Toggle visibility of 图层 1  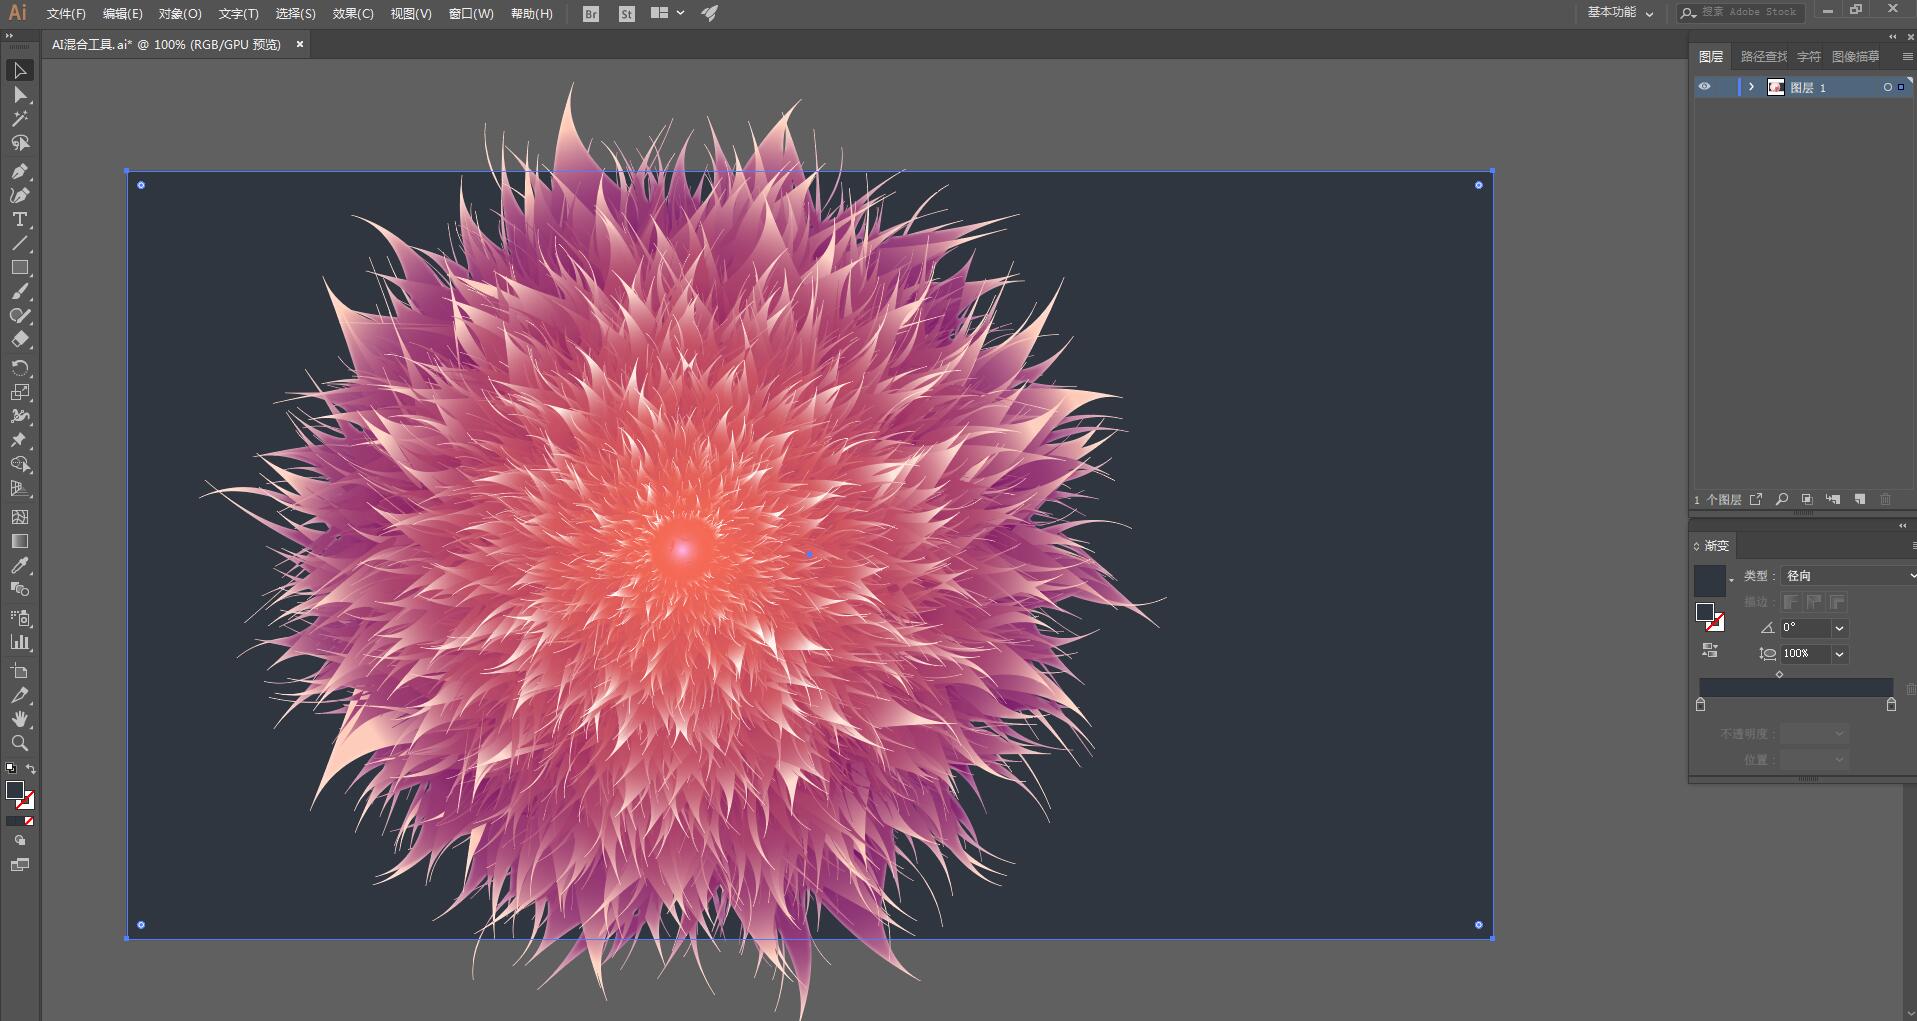coord(1704,87)
